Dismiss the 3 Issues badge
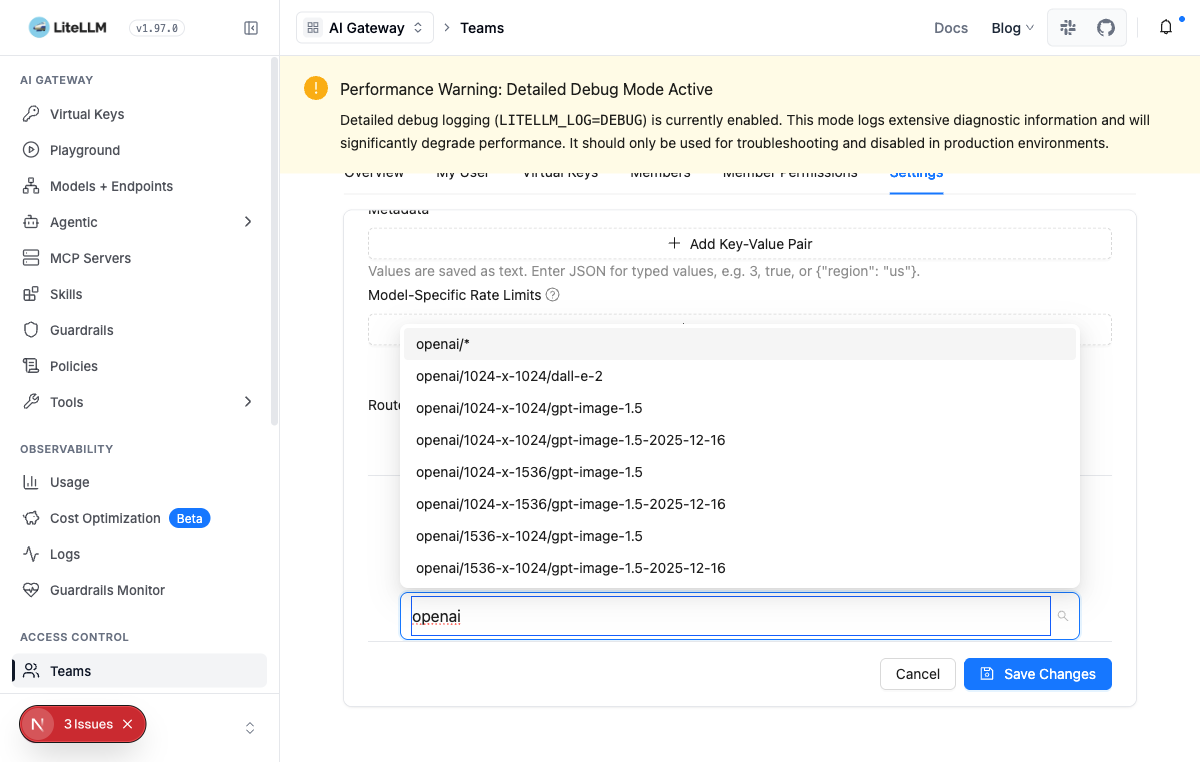 pos(127,724)
